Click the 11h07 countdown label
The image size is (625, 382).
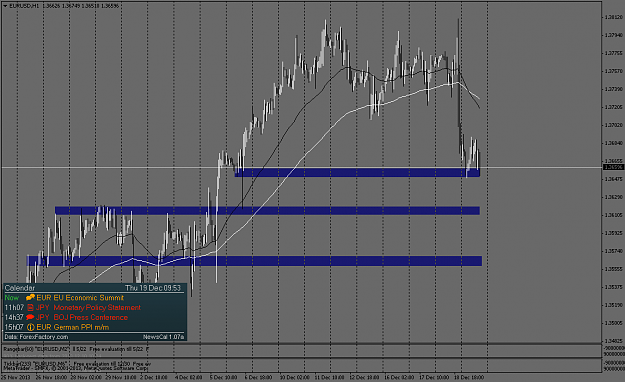click(14, 307)
